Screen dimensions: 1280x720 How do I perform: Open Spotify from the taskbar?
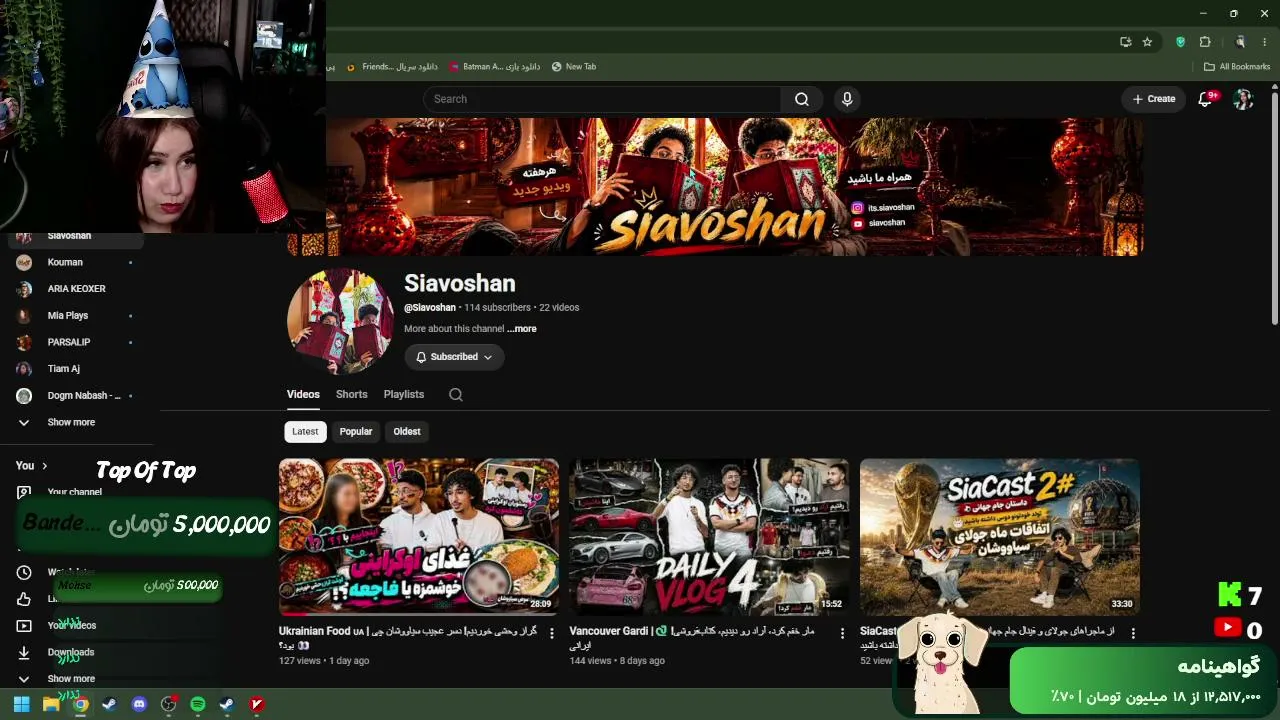[198, 704]
